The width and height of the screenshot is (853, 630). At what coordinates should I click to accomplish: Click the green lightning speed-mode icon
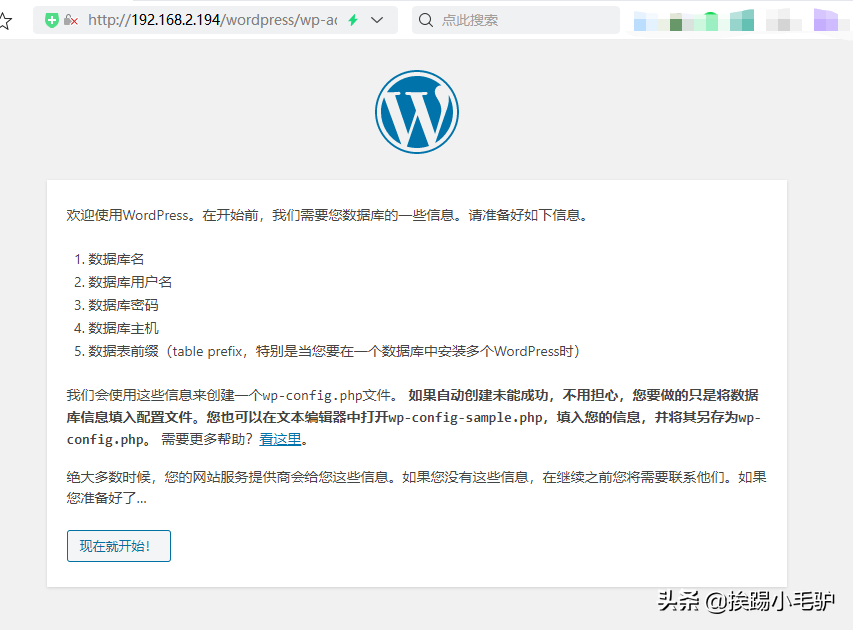click(353, 20)
